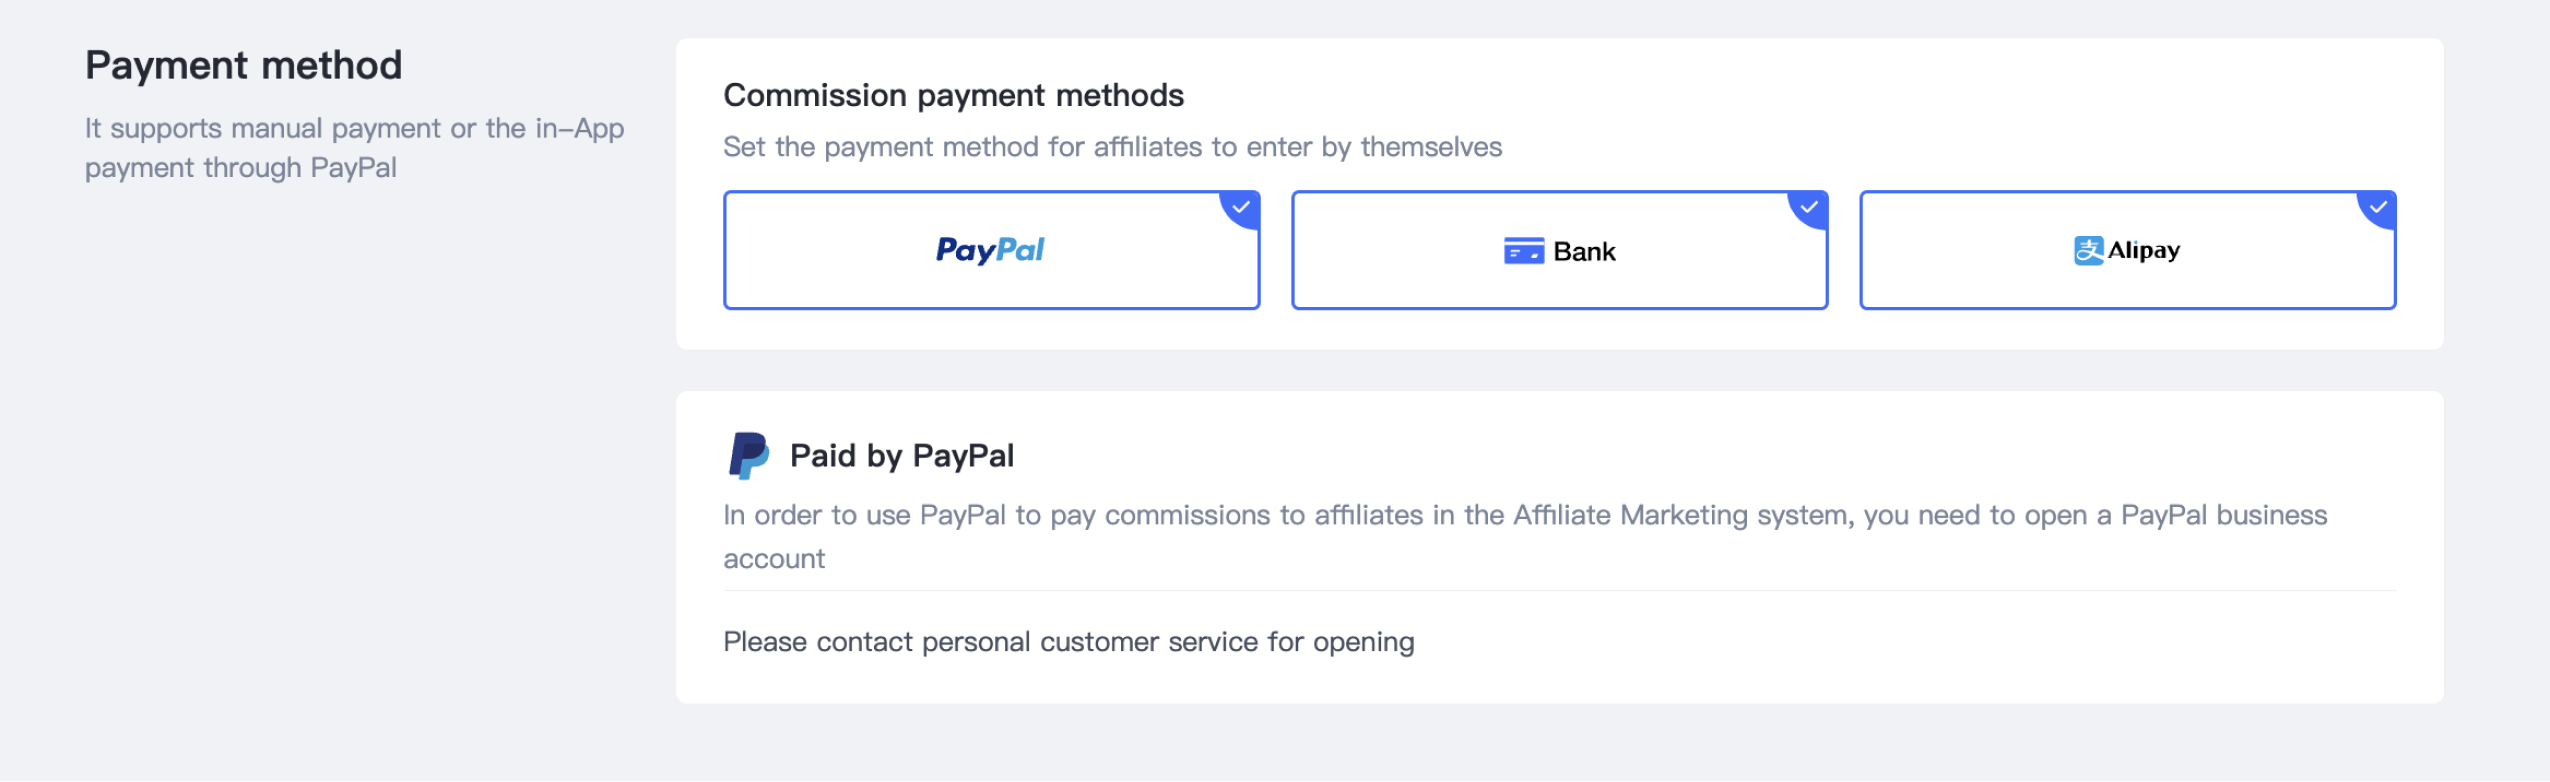The image size is (2550, 782).
Task: Click 'Set the payment method for affiliates' subtitle
Action: tap(1112, 147)
